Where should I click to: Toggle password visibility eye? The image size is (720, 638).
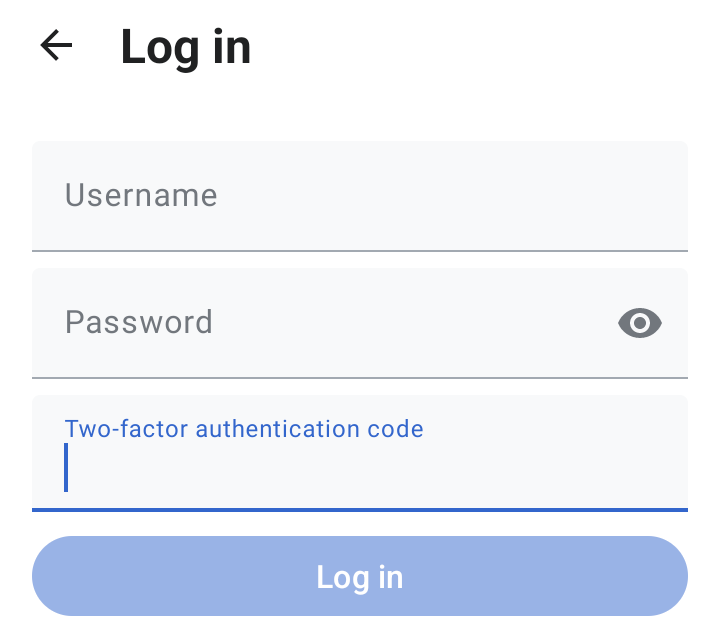click(640, 323)
